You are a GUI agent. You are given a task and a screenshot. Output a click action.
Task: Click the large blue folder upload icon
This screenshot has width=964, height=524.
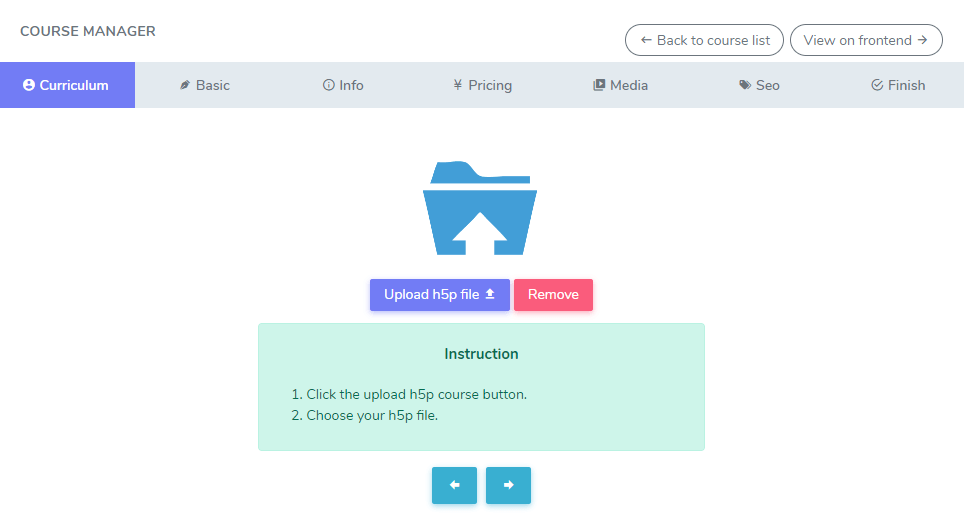480,208
